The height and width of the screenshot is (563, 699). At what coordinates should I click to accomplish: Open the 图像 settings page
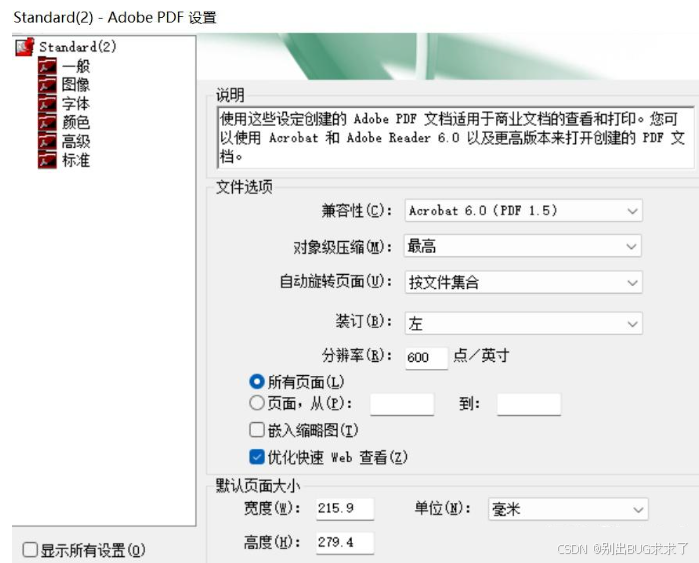(x=76, y=84)
